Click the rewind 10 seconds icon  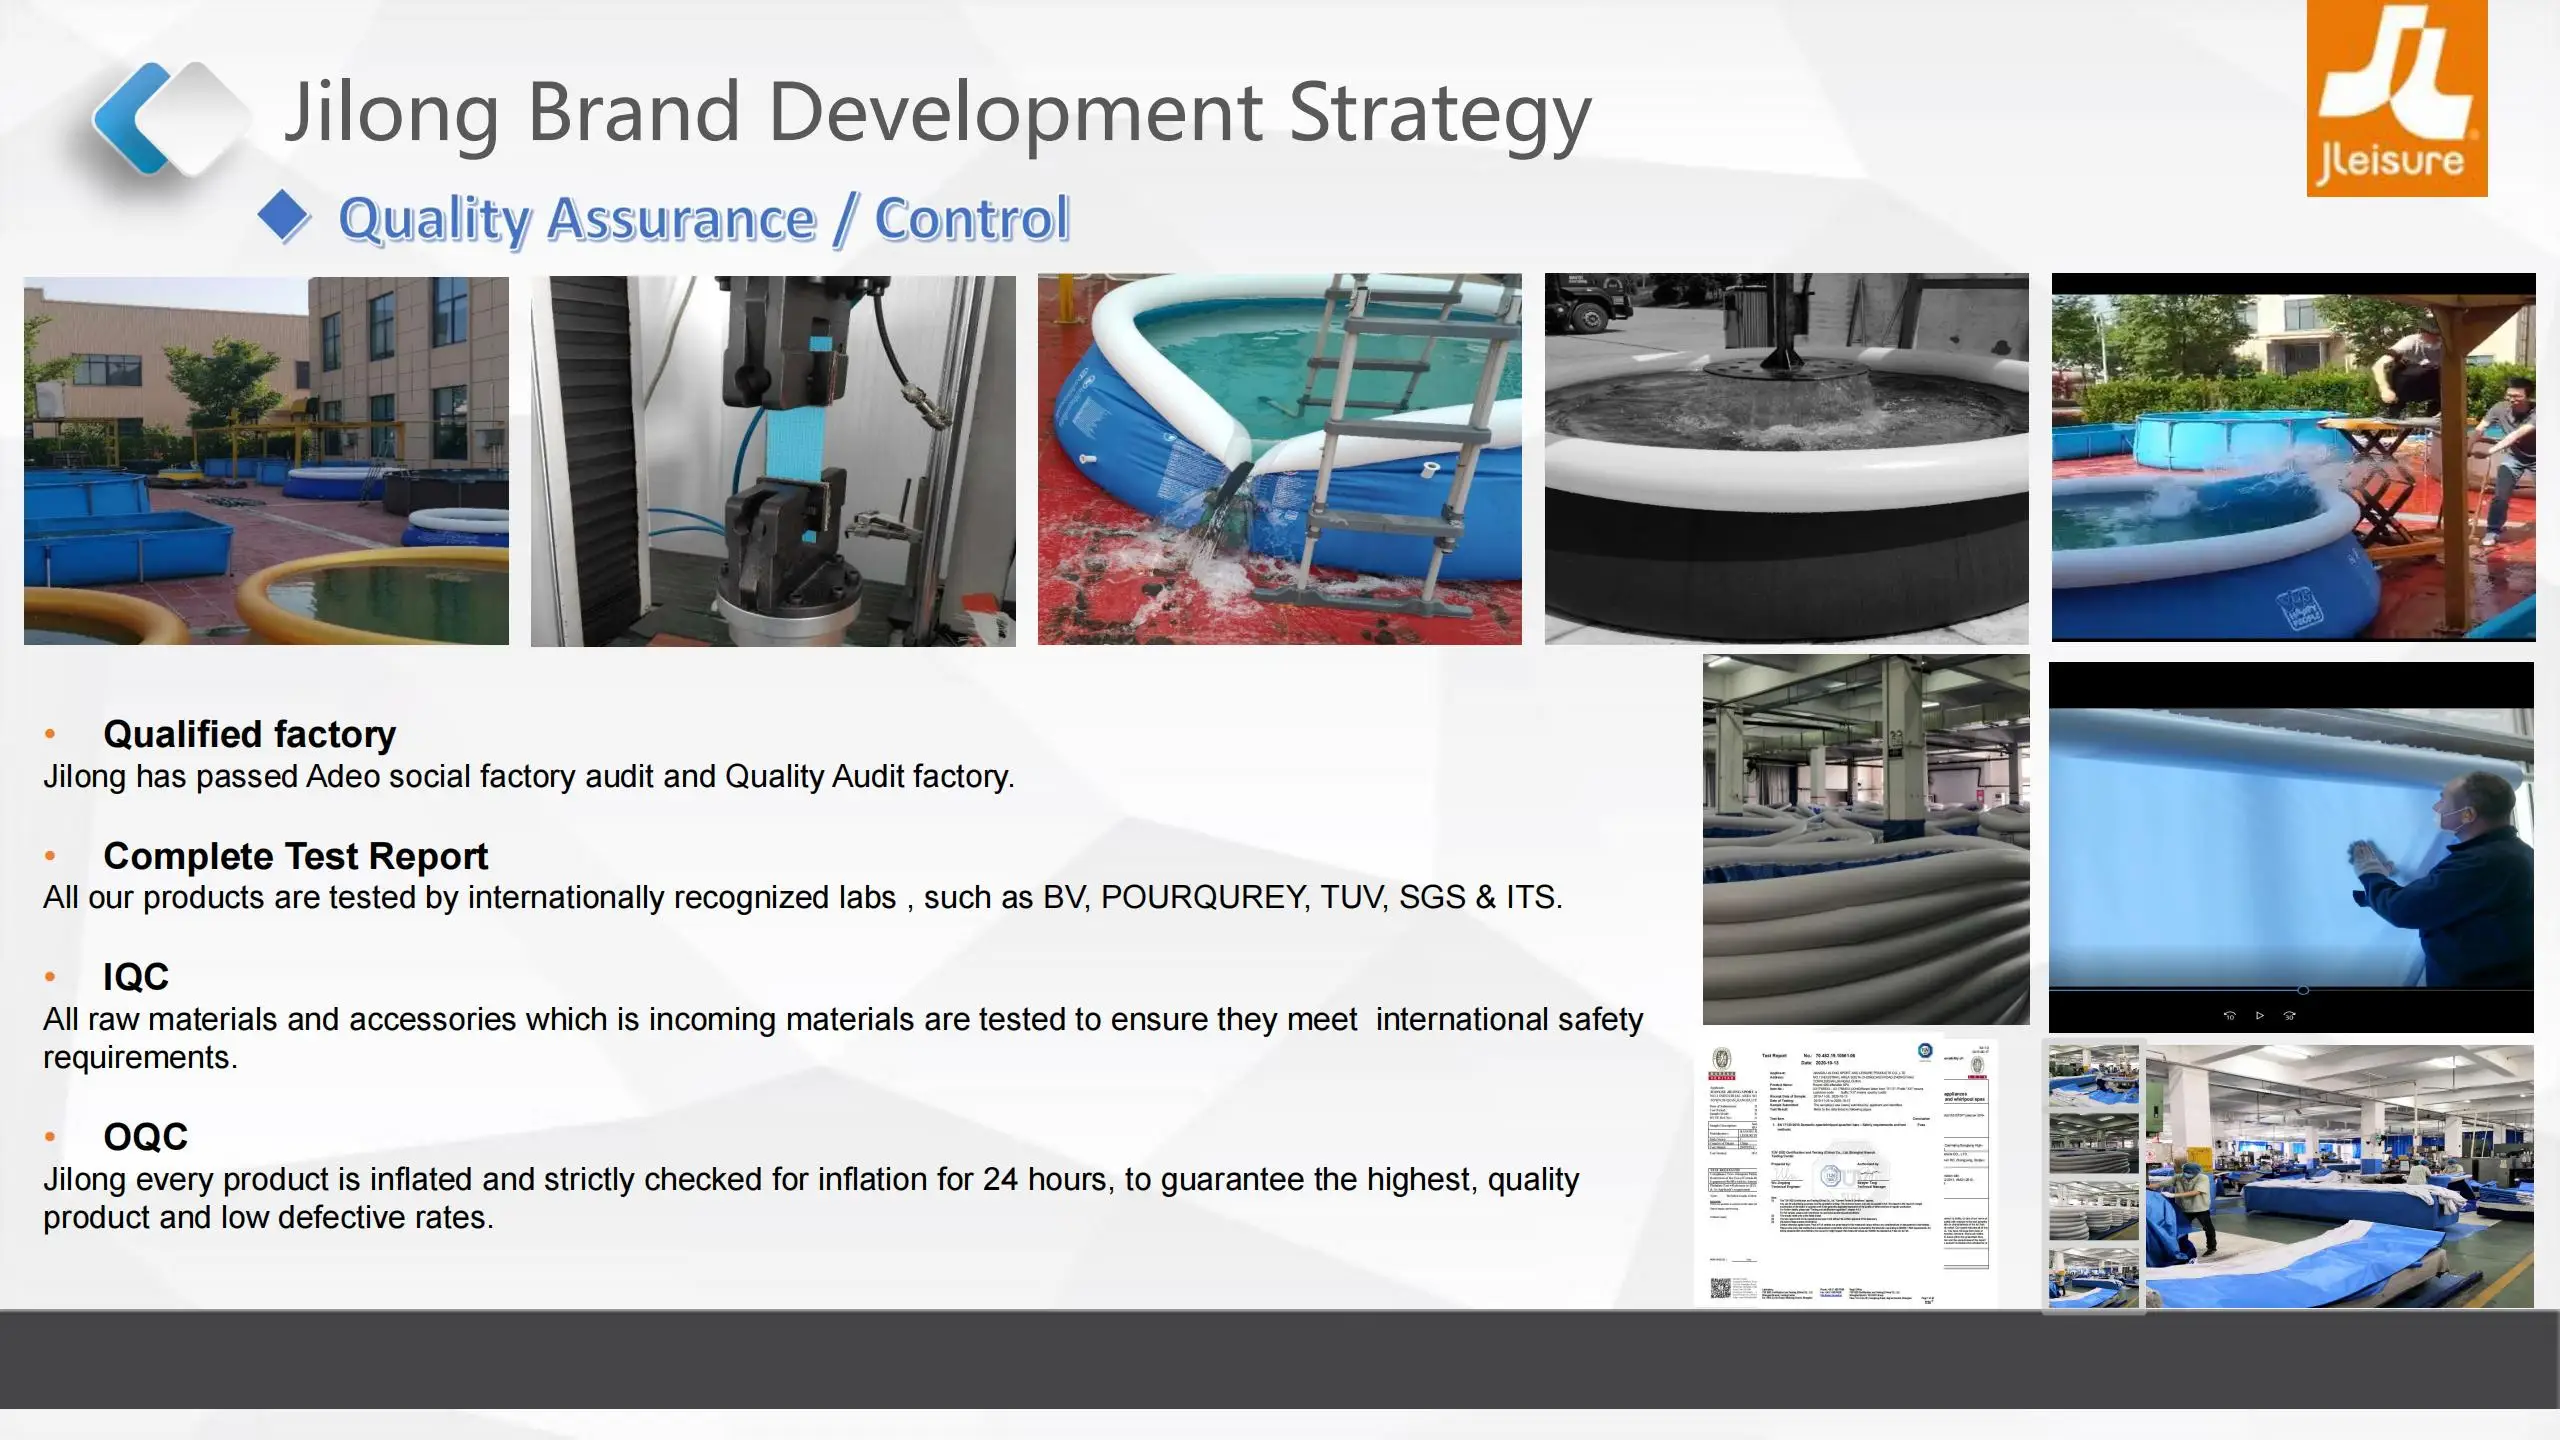point(2229,1016)
